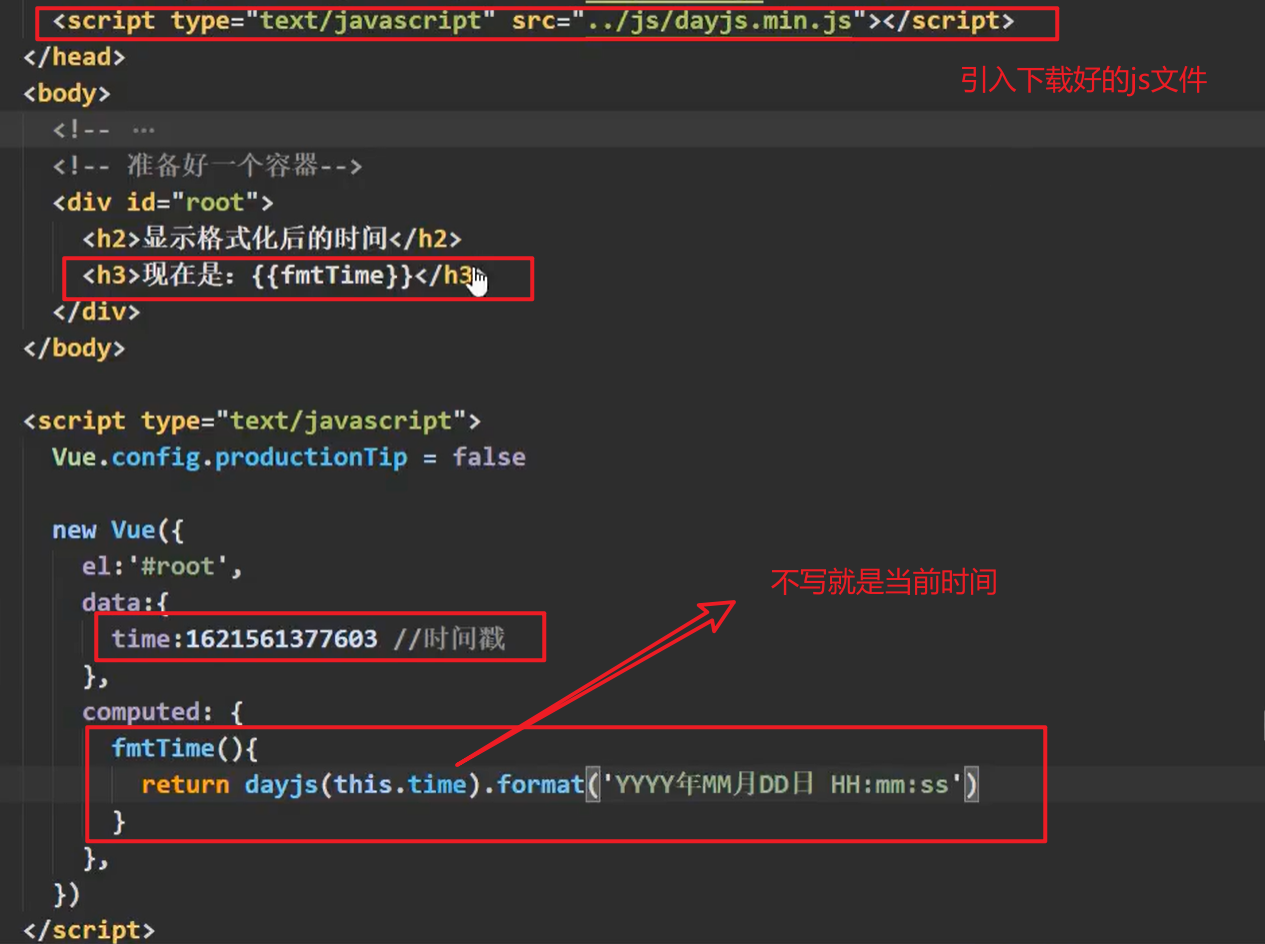Click the </script> tag on the last line
The width and height of the screenshot is (1265, 944).
tap(89, 930)
